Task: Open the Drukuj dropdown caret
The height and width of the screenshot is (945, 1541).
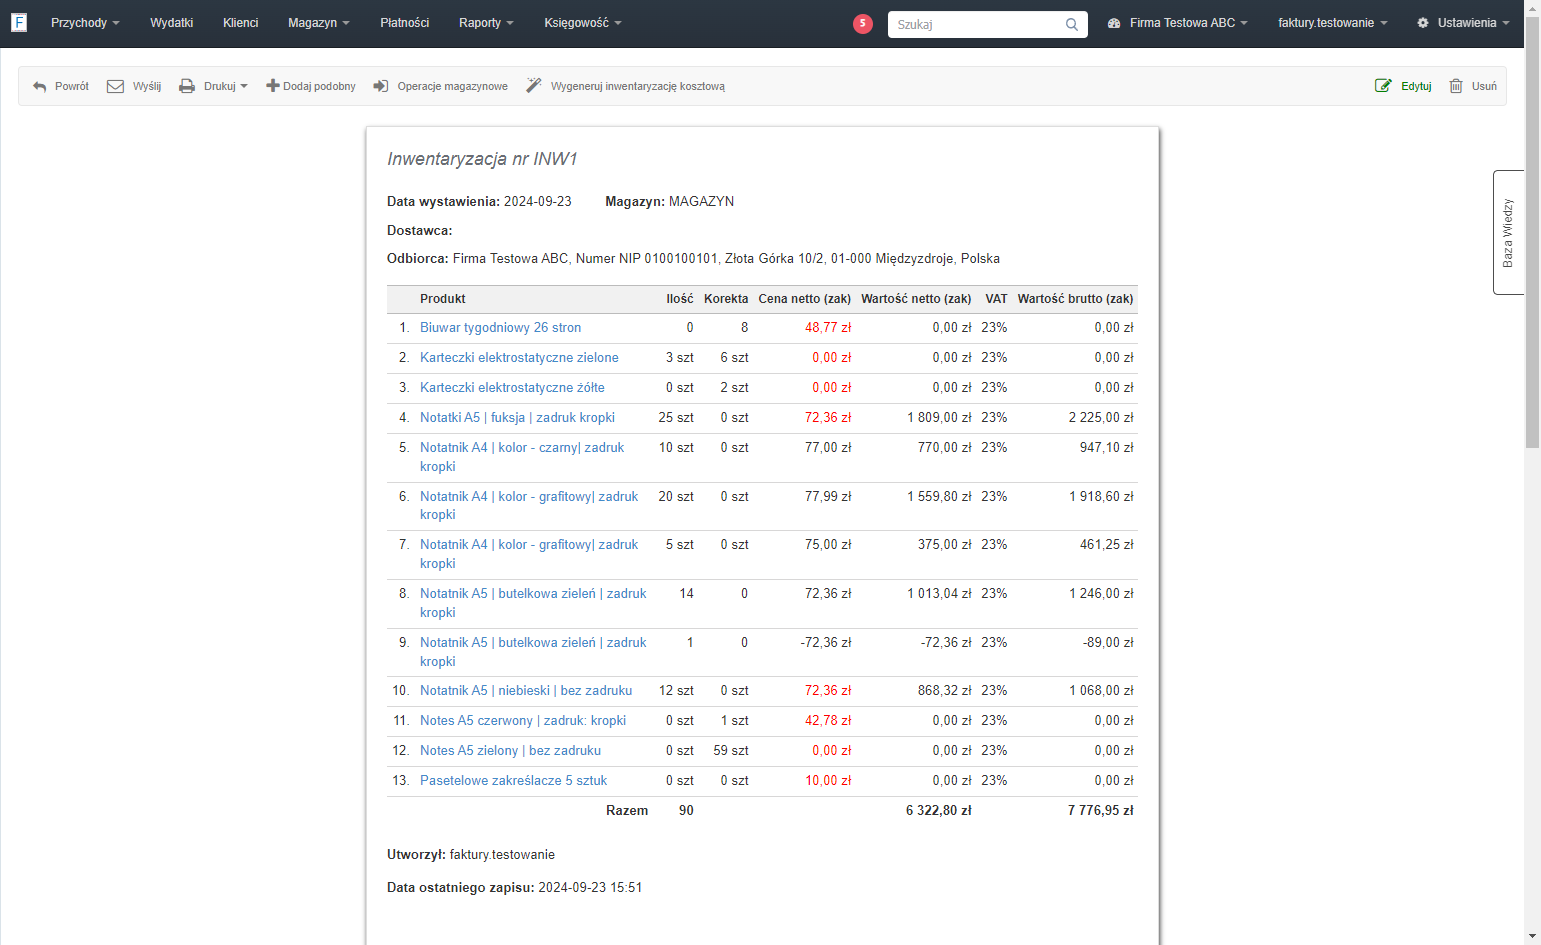Action: pos(244,86)
